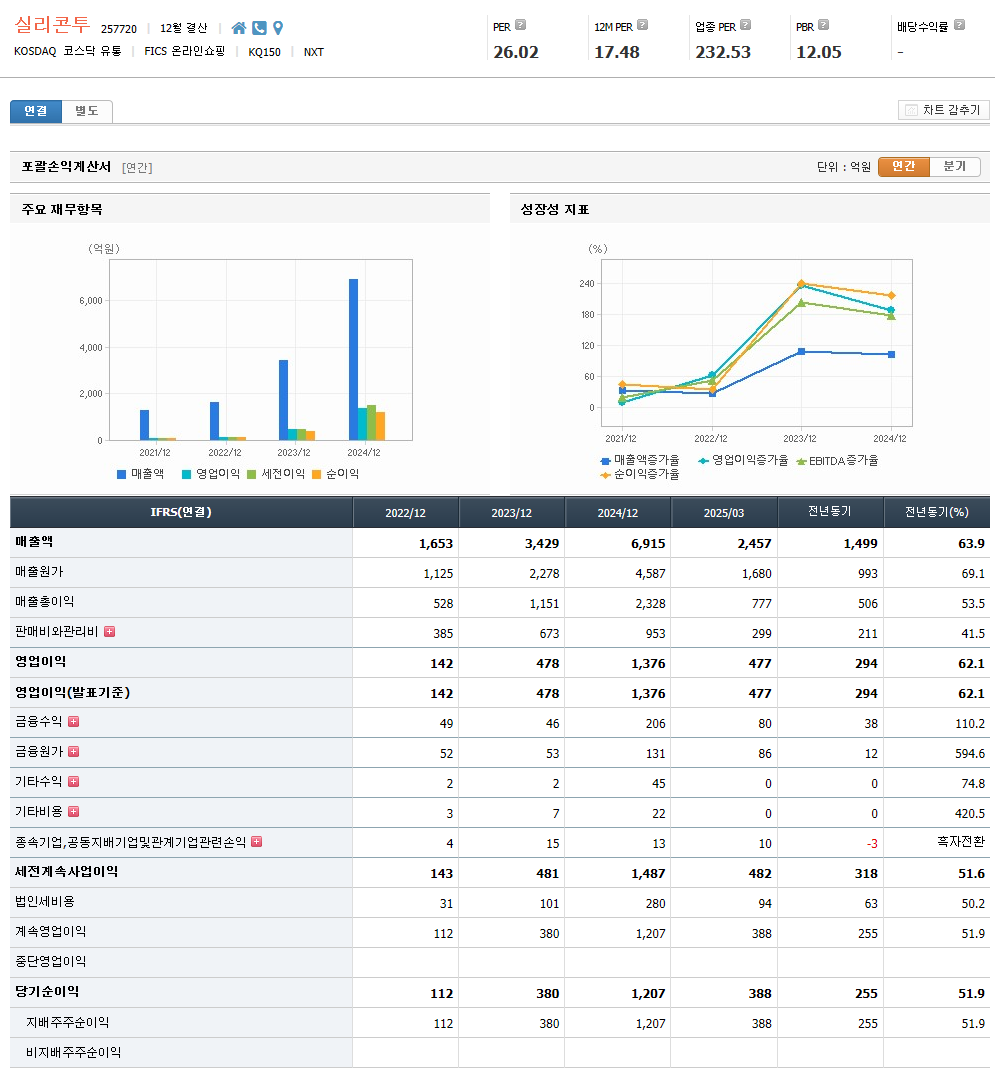The image size is (995, 1082).
Task: Switch to 분기 period view
Action: (954, 166)
